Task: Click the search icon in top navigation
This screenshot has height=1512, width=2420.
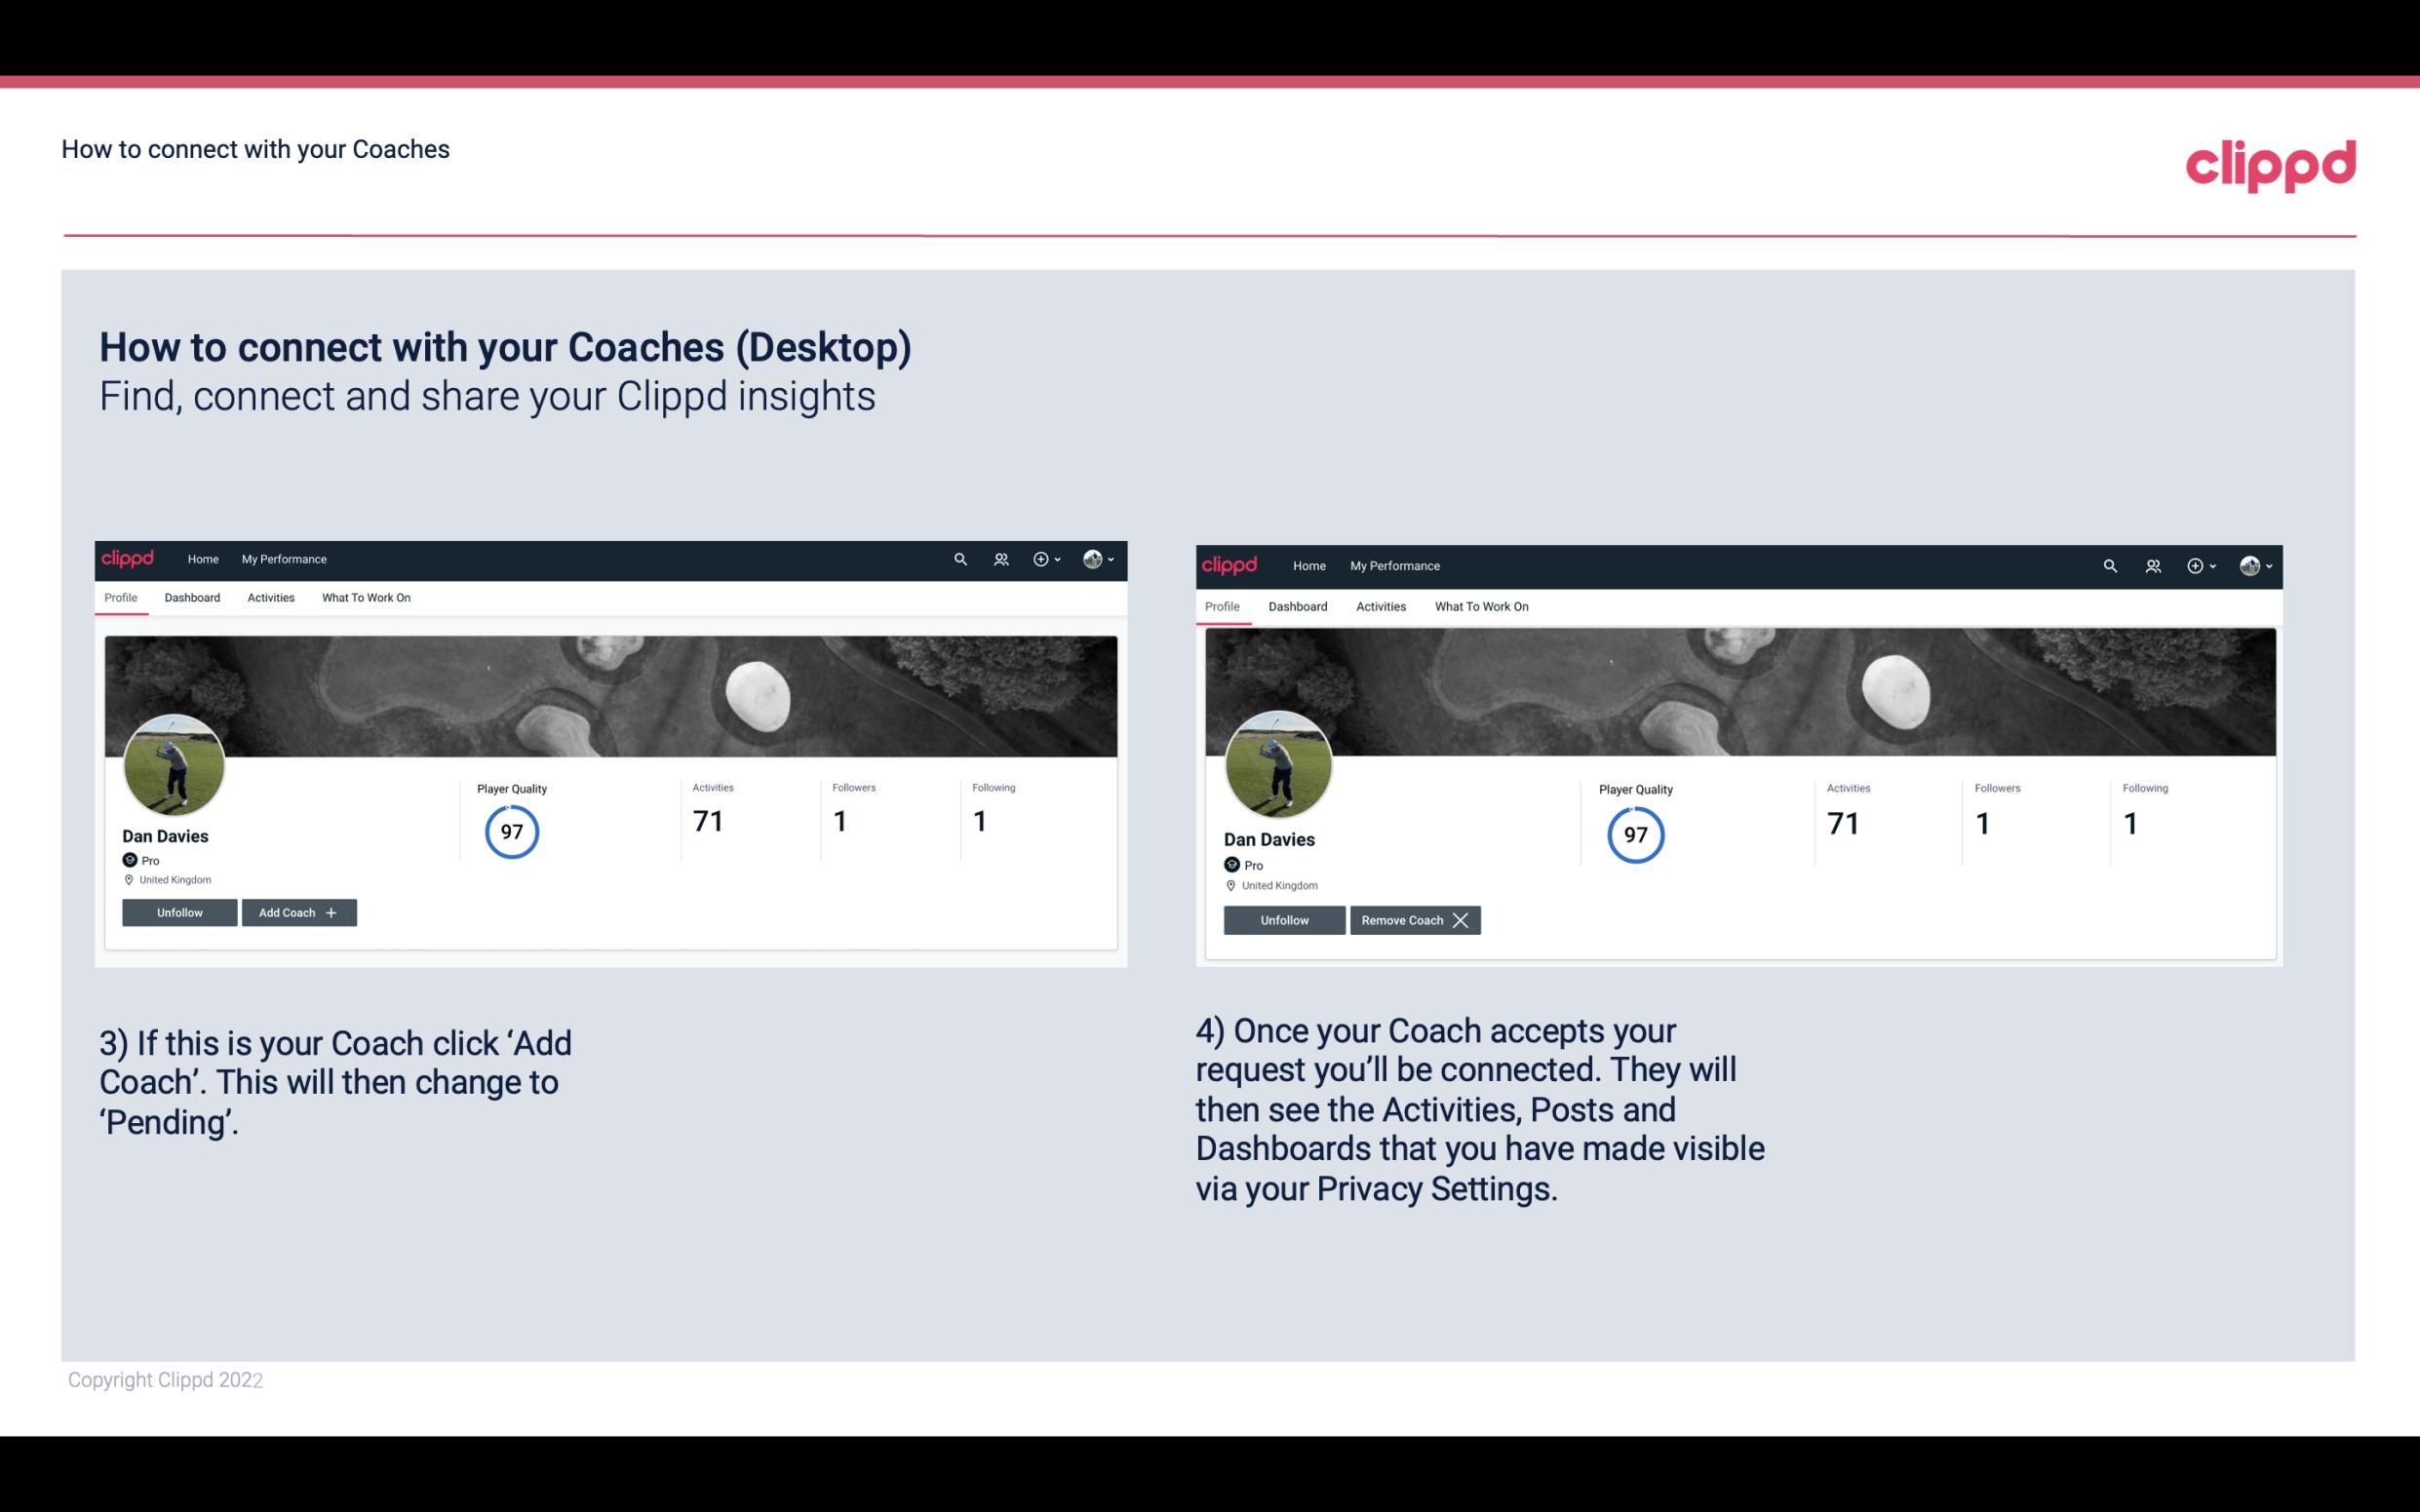Action: [961, 558]
